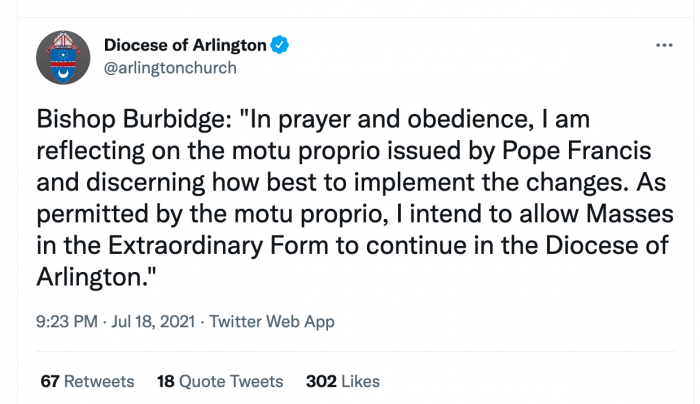Click the 9:23 PM timestamp
Screen dimensions: 700x404
[67, 321]
